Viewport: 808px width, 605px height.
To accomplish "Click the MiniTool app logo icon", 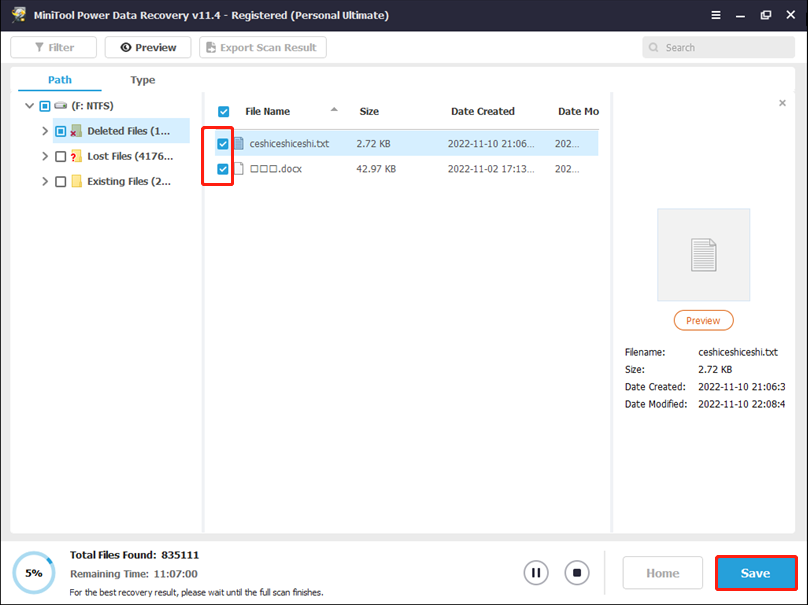I will pyautogui.click(x=18, y=14).
